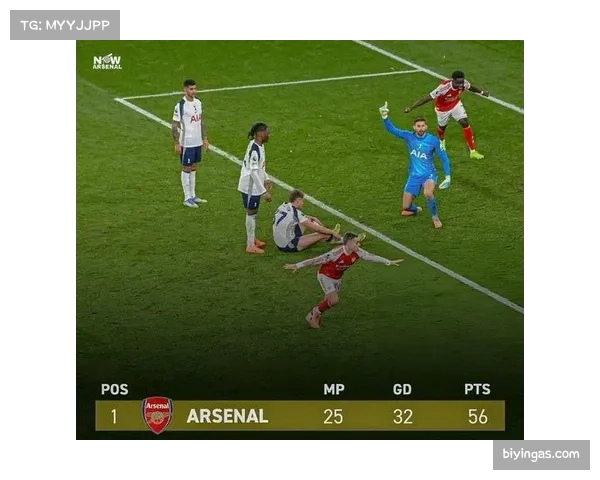Select the goal difference value 32

(403, 416)
